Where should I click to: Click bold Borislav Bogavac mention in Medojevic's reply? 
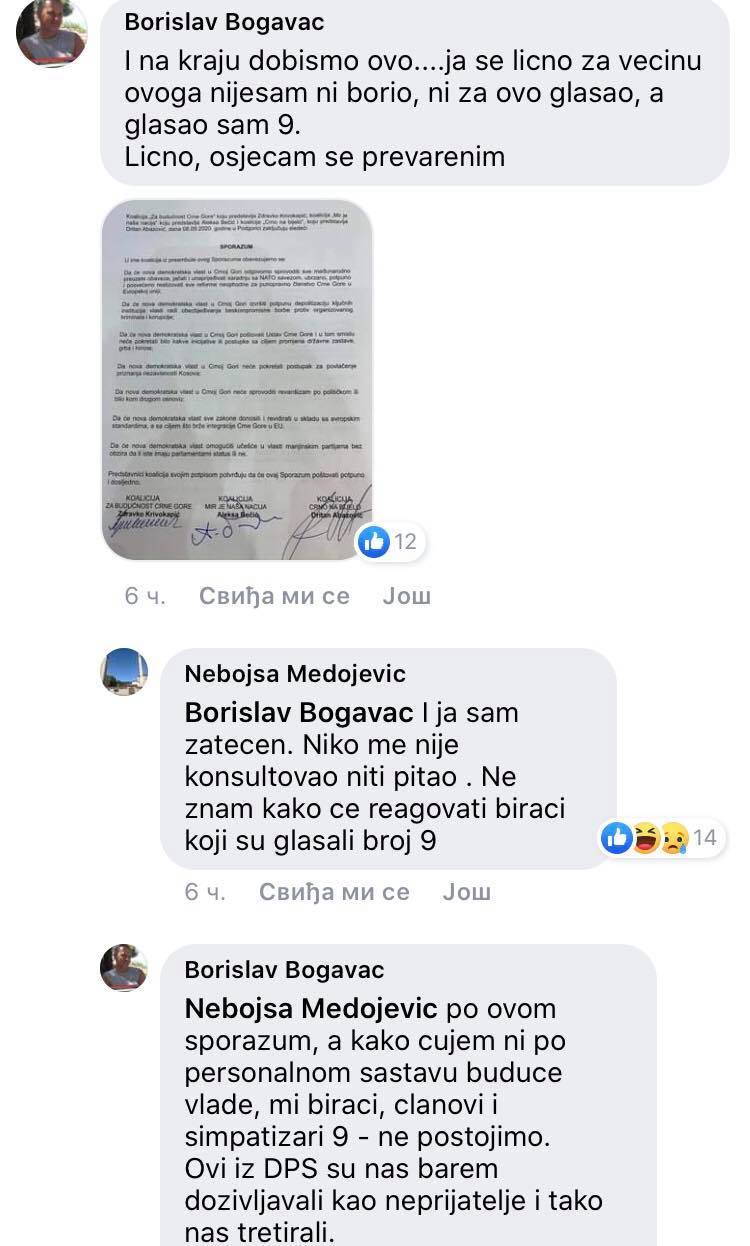pos(299,713)
